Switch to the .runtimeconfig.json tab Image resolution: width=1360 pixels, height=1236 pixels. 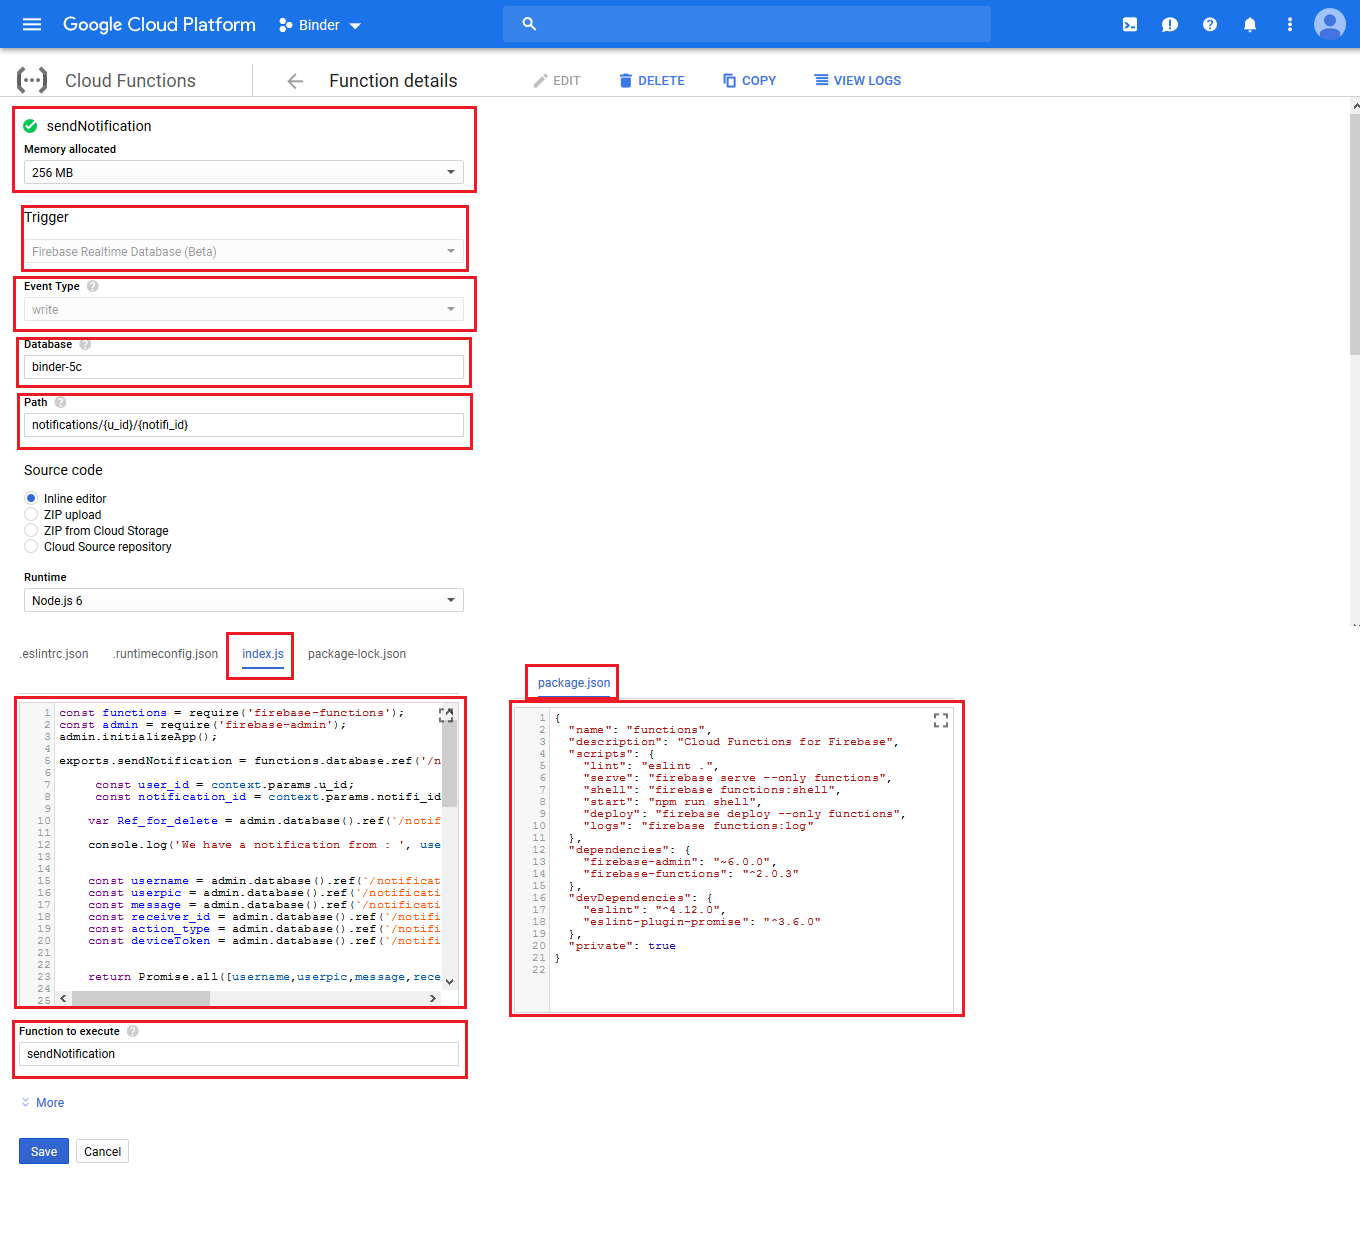click(165, 654)
